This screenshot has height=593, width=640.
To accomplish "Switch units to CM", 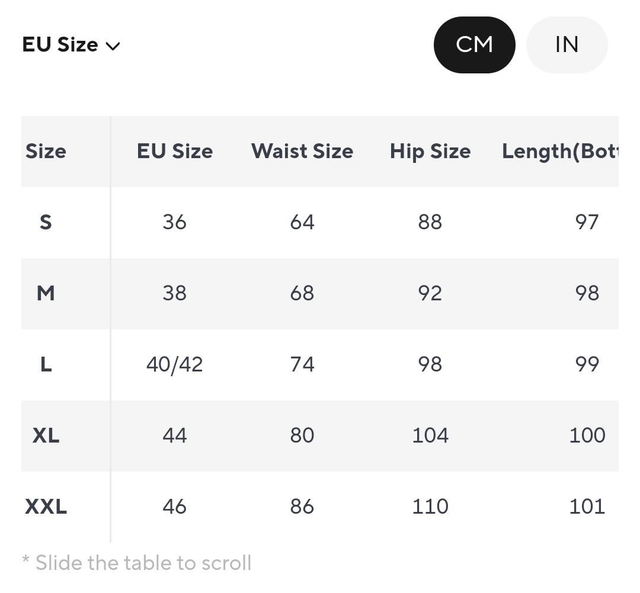I will point(474,45).
